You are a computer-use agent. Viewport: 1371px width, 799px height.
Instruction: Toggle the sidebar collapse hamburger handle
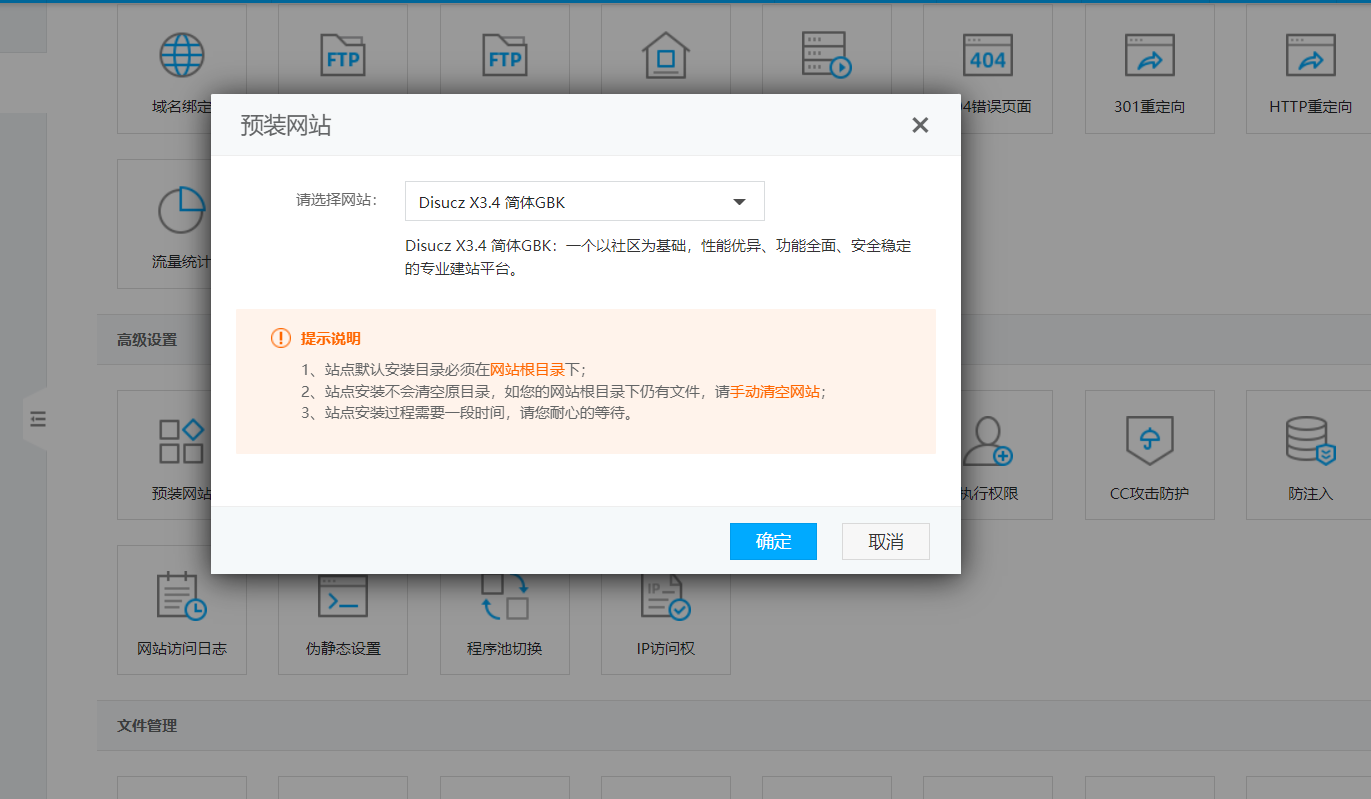37,419
